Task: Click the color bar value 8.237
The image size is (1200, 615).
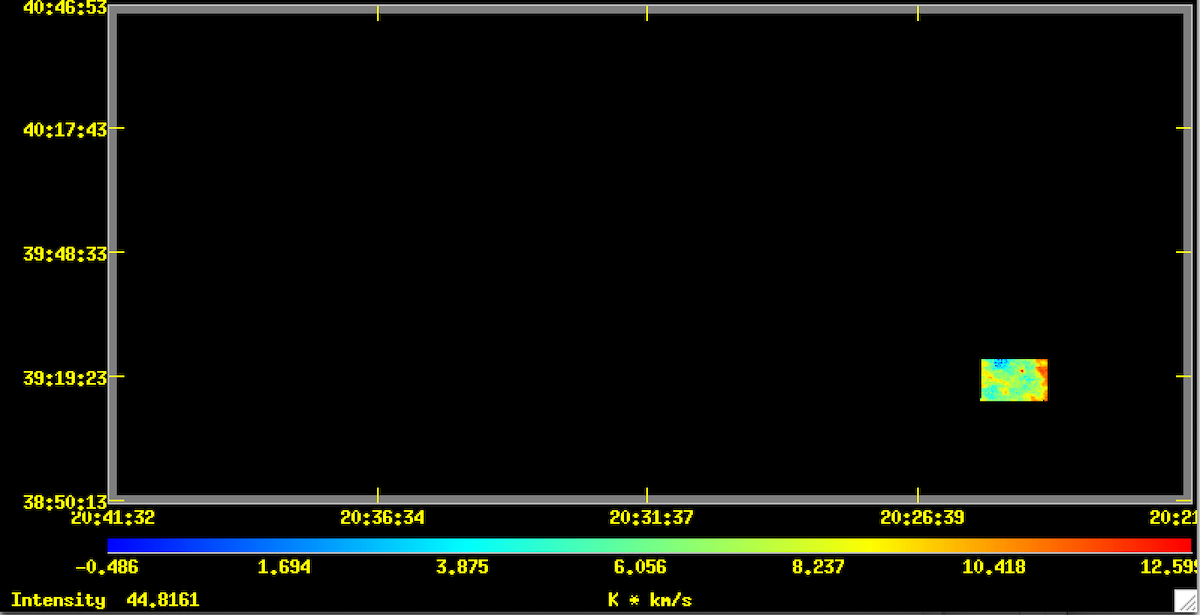Action: point(818,568)
